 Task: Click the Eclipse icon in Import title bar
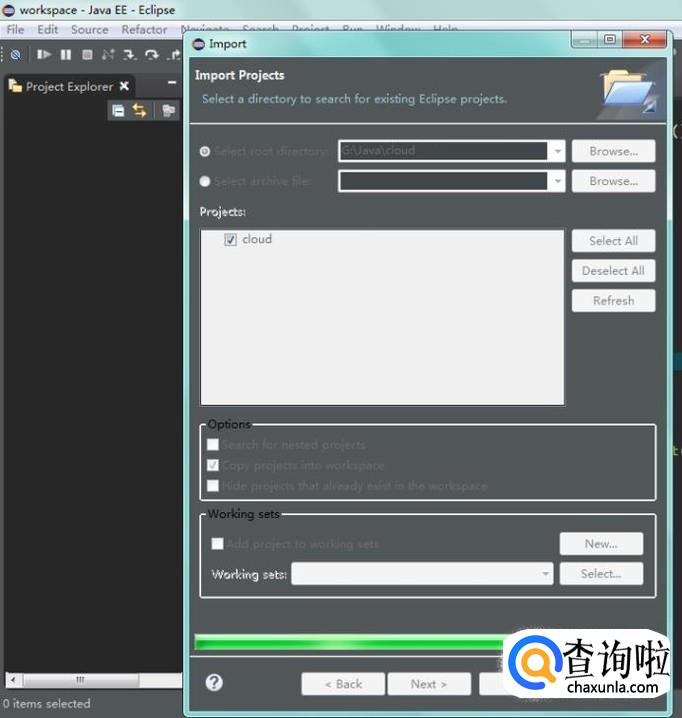point(198,44)
